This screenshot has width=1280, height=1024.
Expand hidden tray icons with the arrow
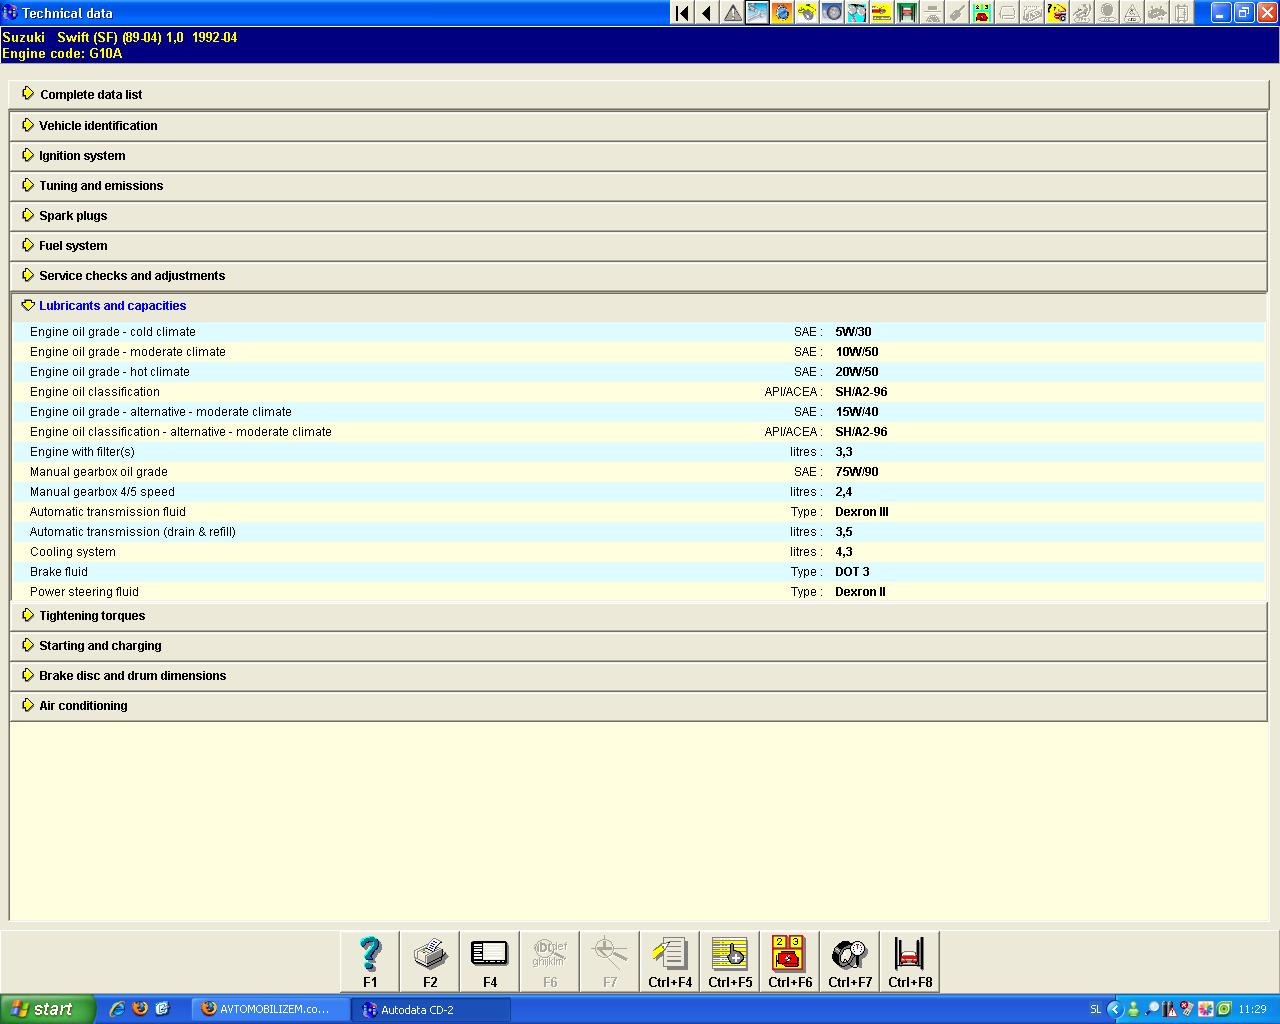(1115, 1009)
